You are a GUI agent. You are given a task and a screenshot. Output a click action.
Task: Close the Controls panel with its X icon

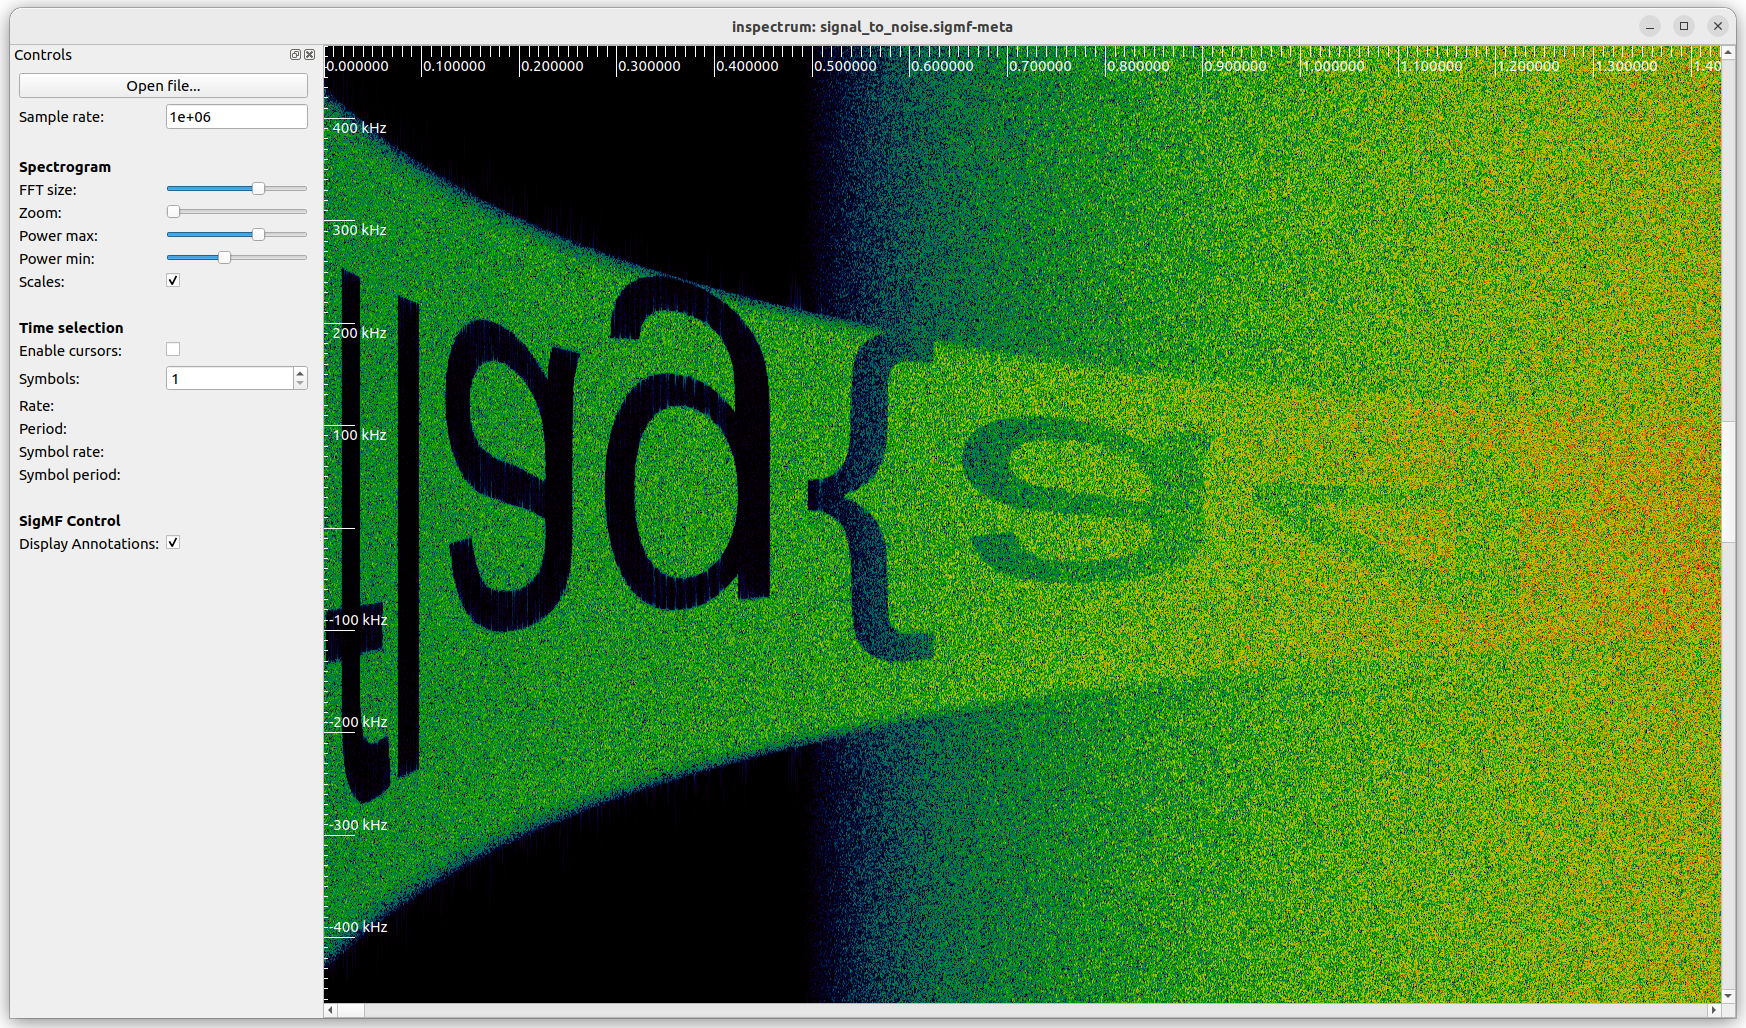point(310,55)
